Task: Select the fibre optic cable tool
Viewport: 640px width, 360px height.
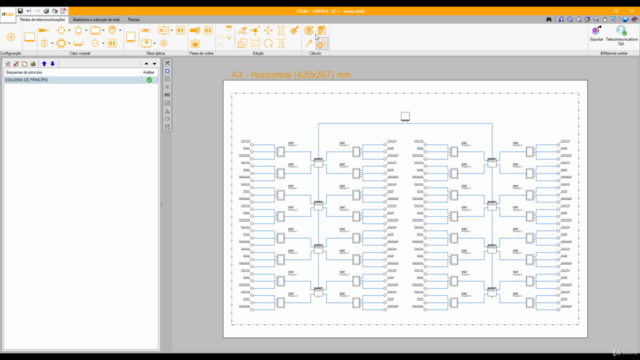Action: 146,30
